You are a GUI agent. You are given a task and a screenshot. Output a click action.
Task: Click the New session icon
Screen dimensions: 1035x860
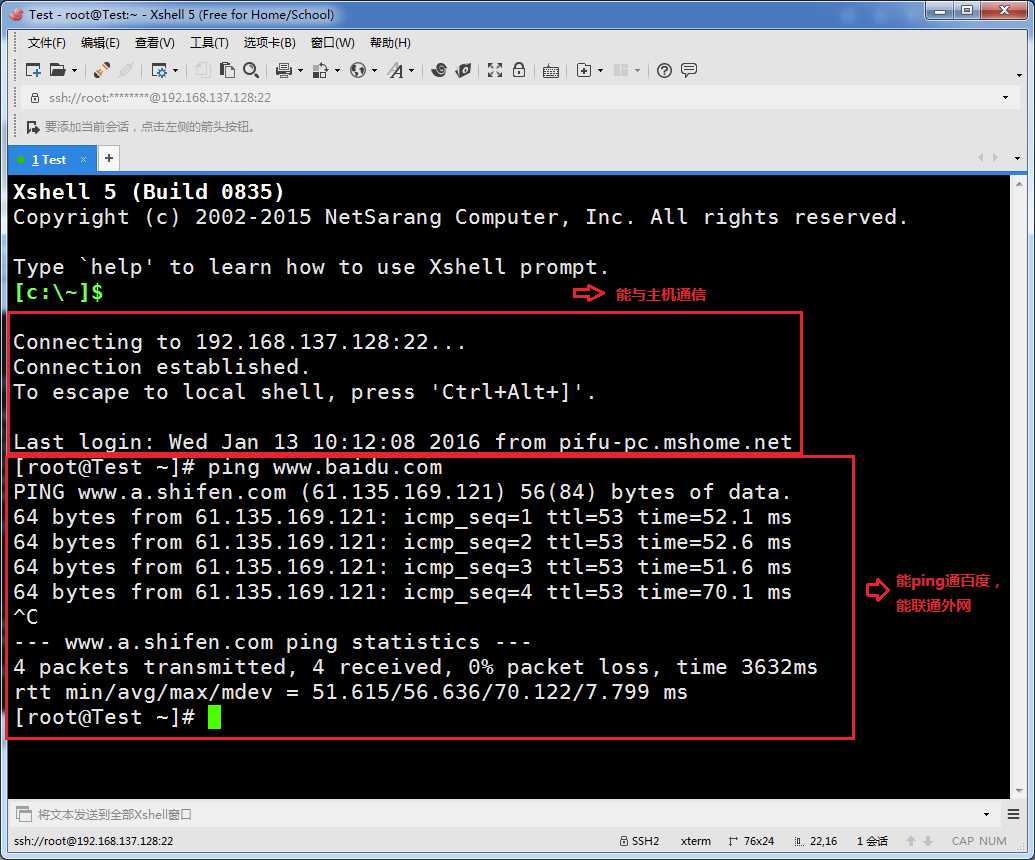coord(32,70)
